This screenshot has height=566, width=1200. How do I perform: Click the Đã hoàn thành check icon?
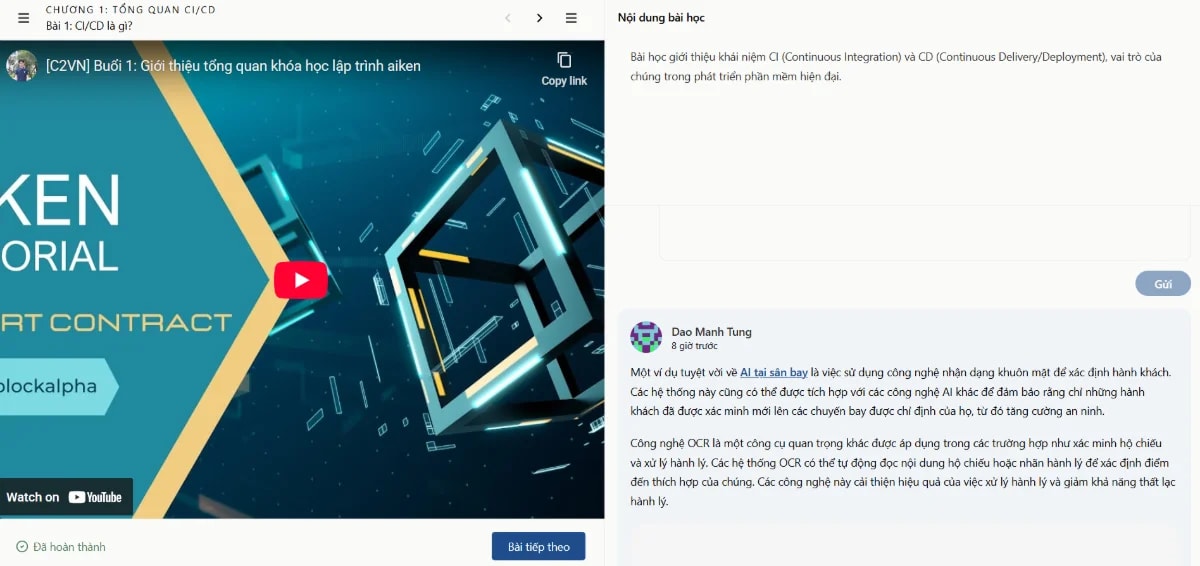22,547
